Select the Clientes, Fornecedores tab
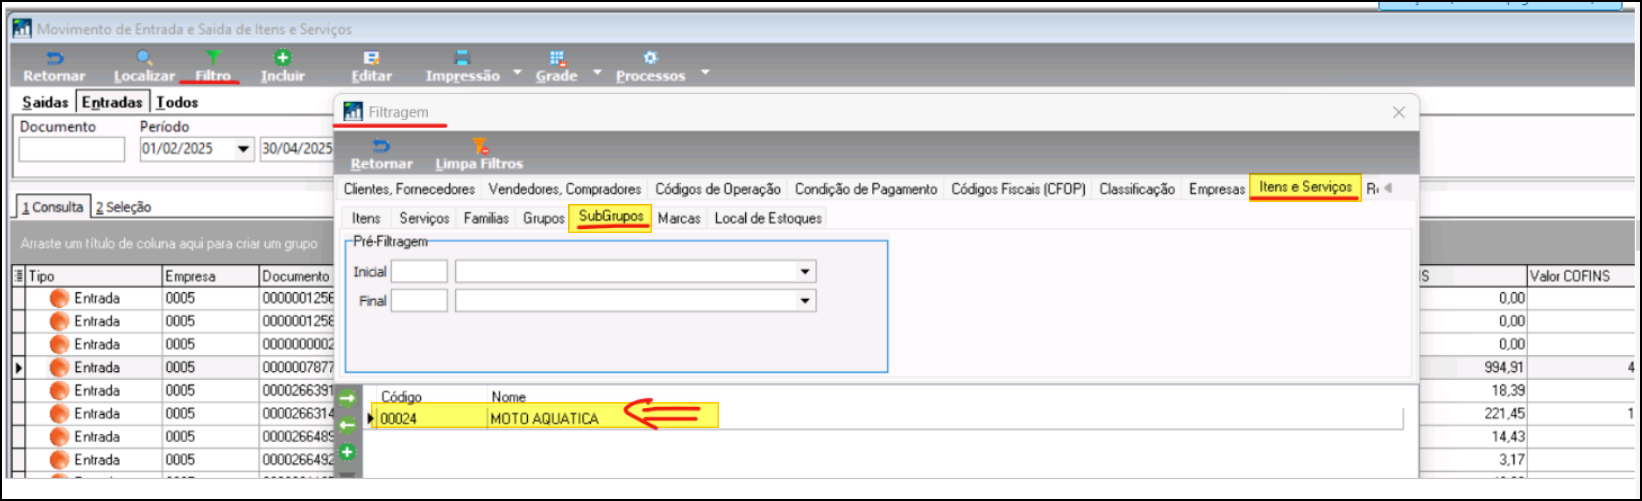 [x=409, y=189]
